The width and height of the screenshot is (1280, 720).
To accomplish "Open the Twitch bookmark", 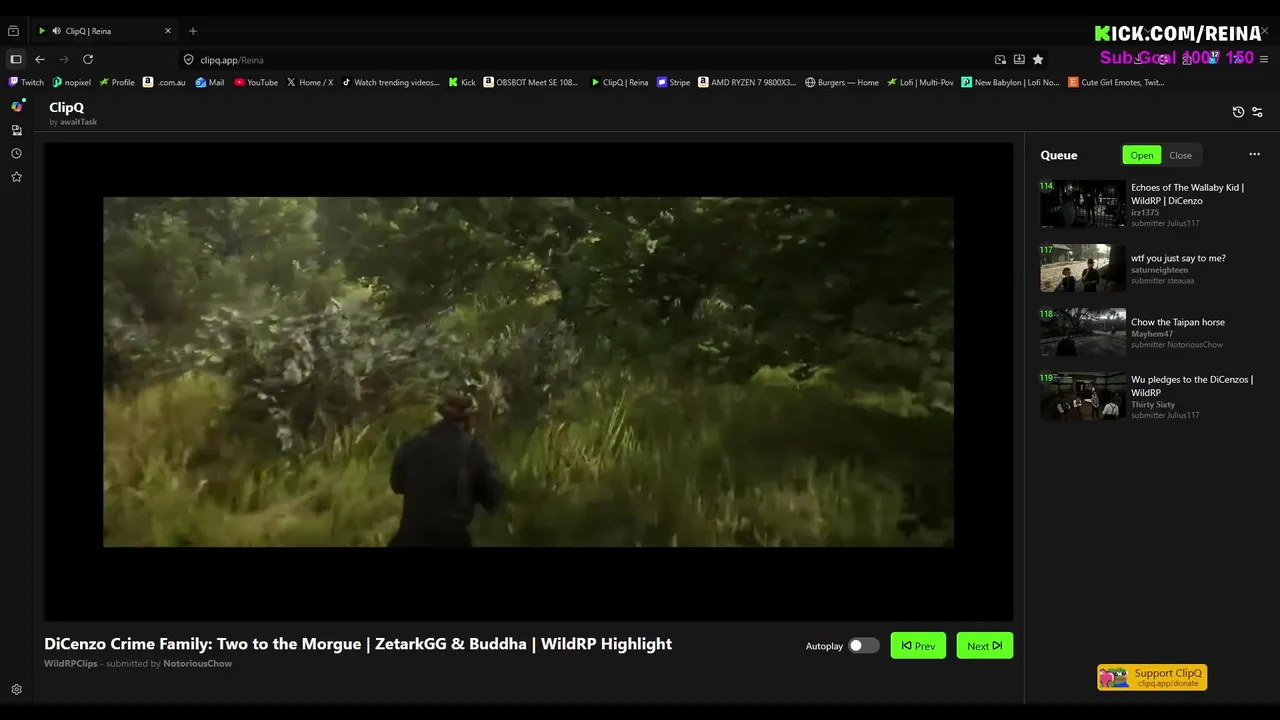I will [26, 82].
